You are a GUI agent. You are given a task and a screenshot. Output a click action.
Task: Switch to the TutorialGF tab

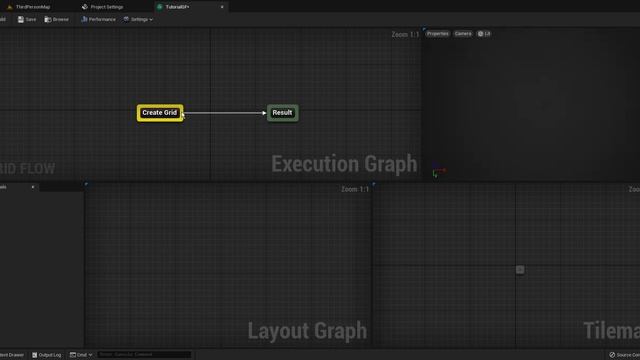coord(177,7)
